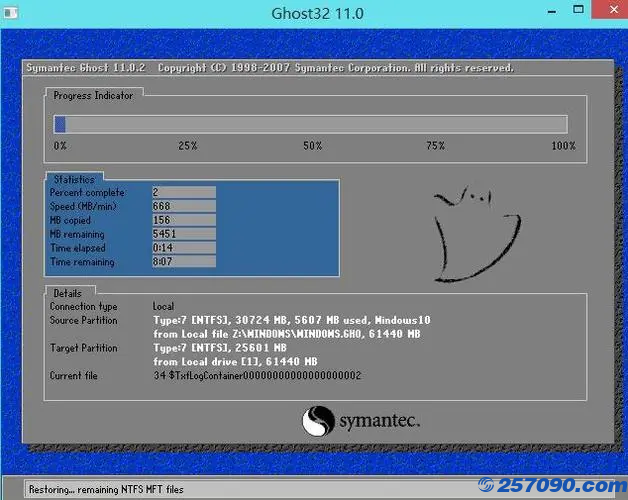Click the restore progress bar

(310, 124)
